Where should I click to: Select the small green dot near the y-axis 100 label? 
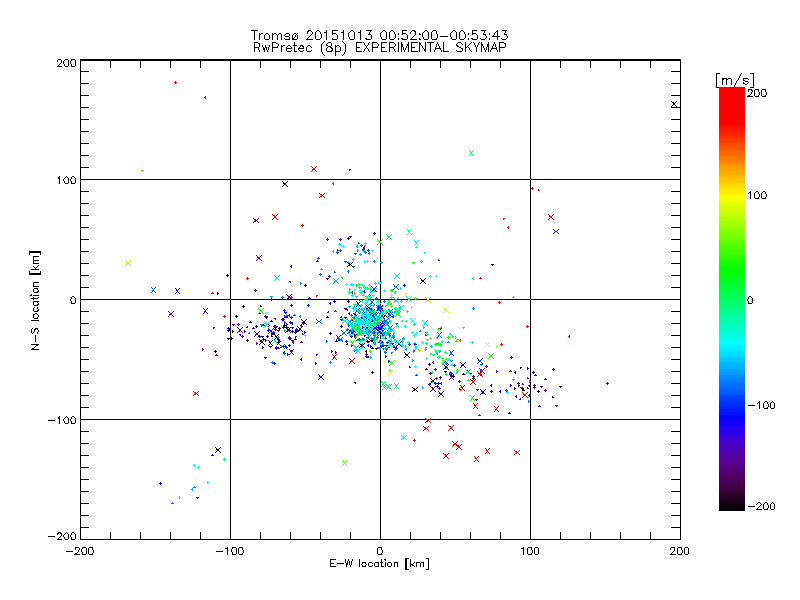tap(142, 170)
